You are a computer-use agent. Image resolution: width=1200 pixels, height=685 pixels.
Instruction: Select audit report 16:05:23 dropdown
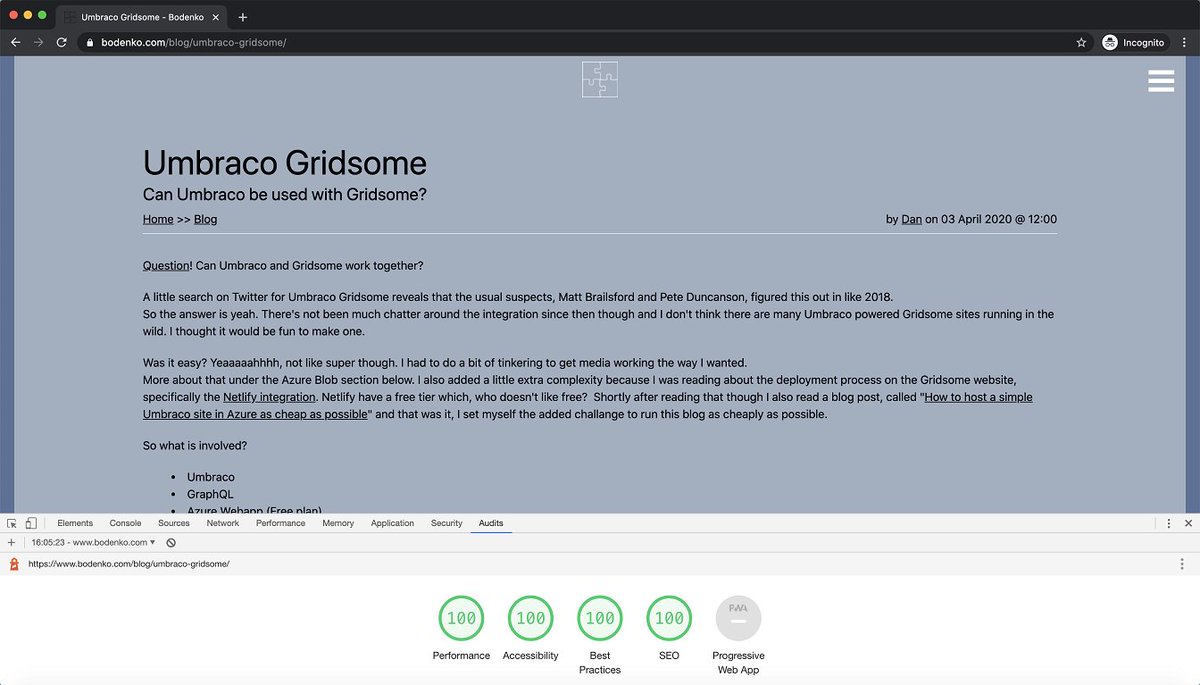[x=94, y=542]
